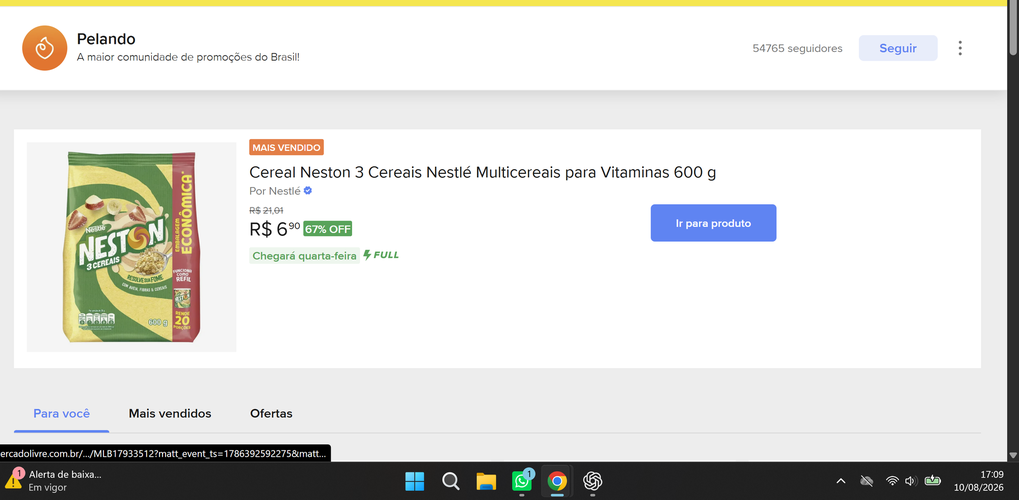
Task: Click the struck-through R$ 21,01 price
Action: point(266,210)
